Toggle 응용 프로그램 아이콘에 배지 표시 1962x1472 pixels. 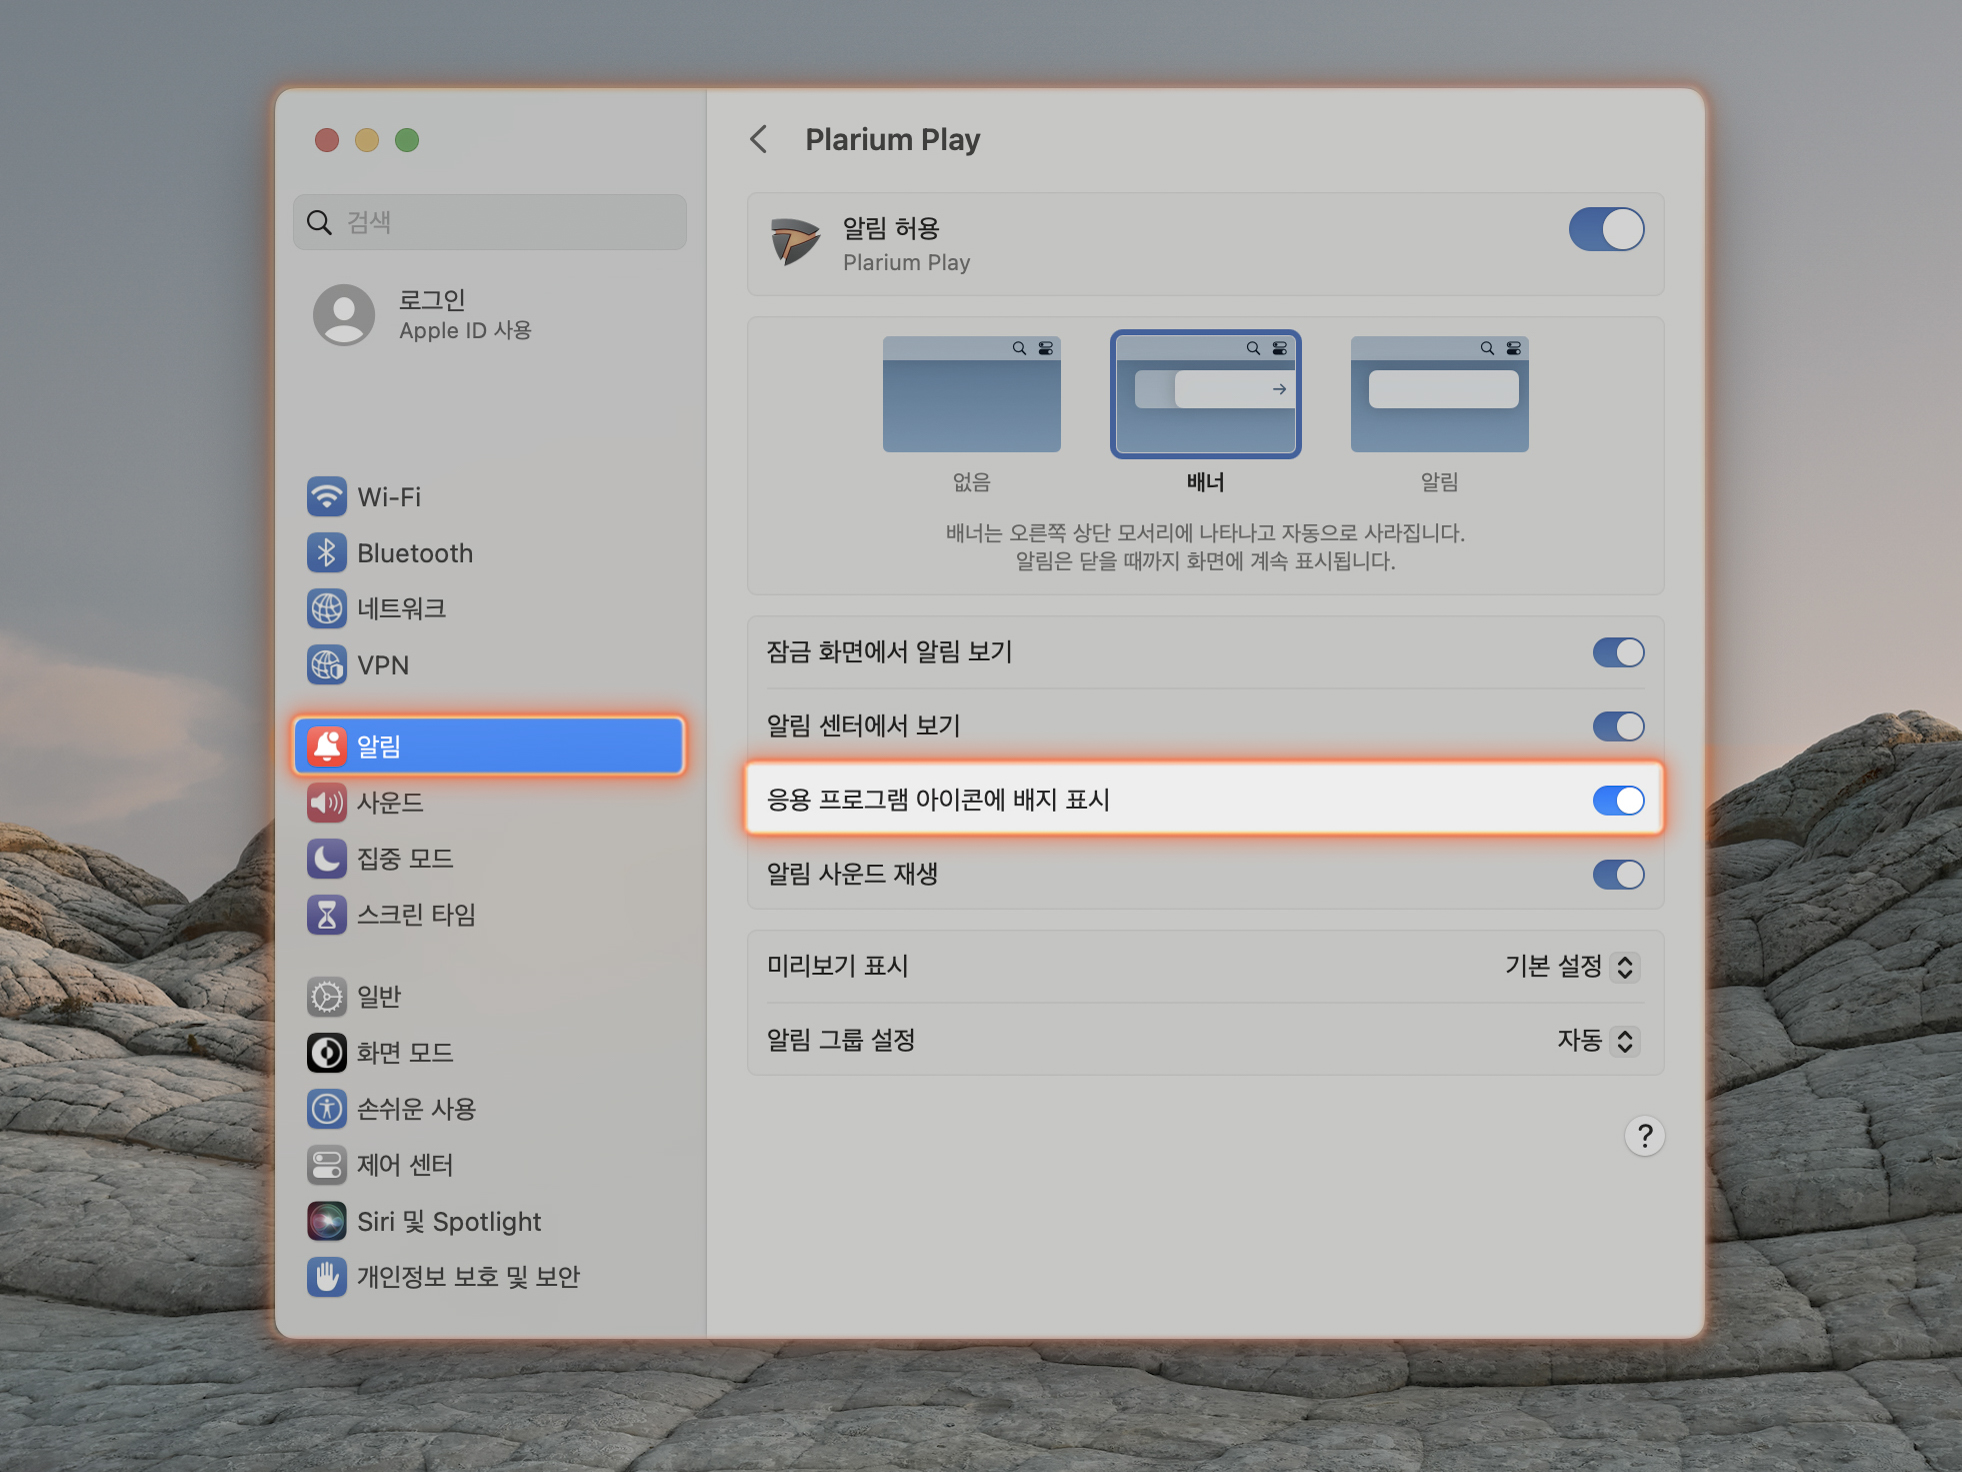(x=1617, y=801)
